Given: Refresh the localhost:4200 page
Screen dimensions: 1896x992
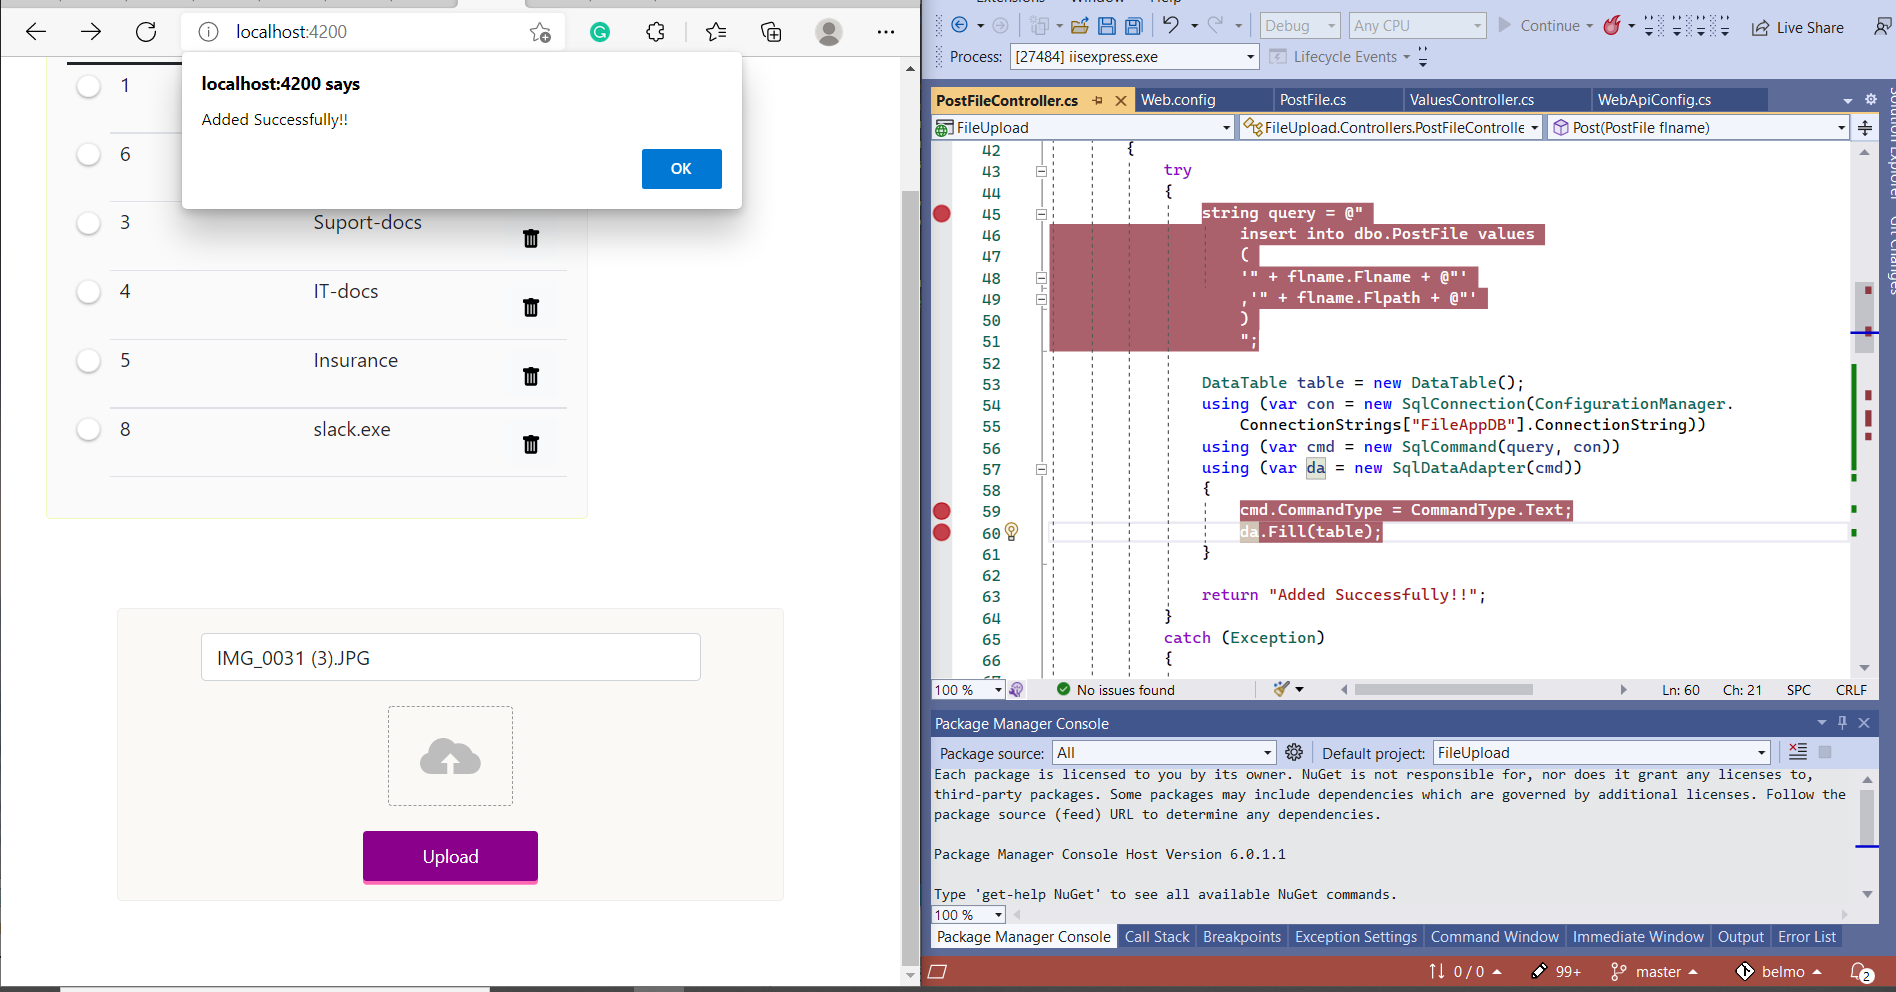Looking at the screenshot, I should [146, 32].
